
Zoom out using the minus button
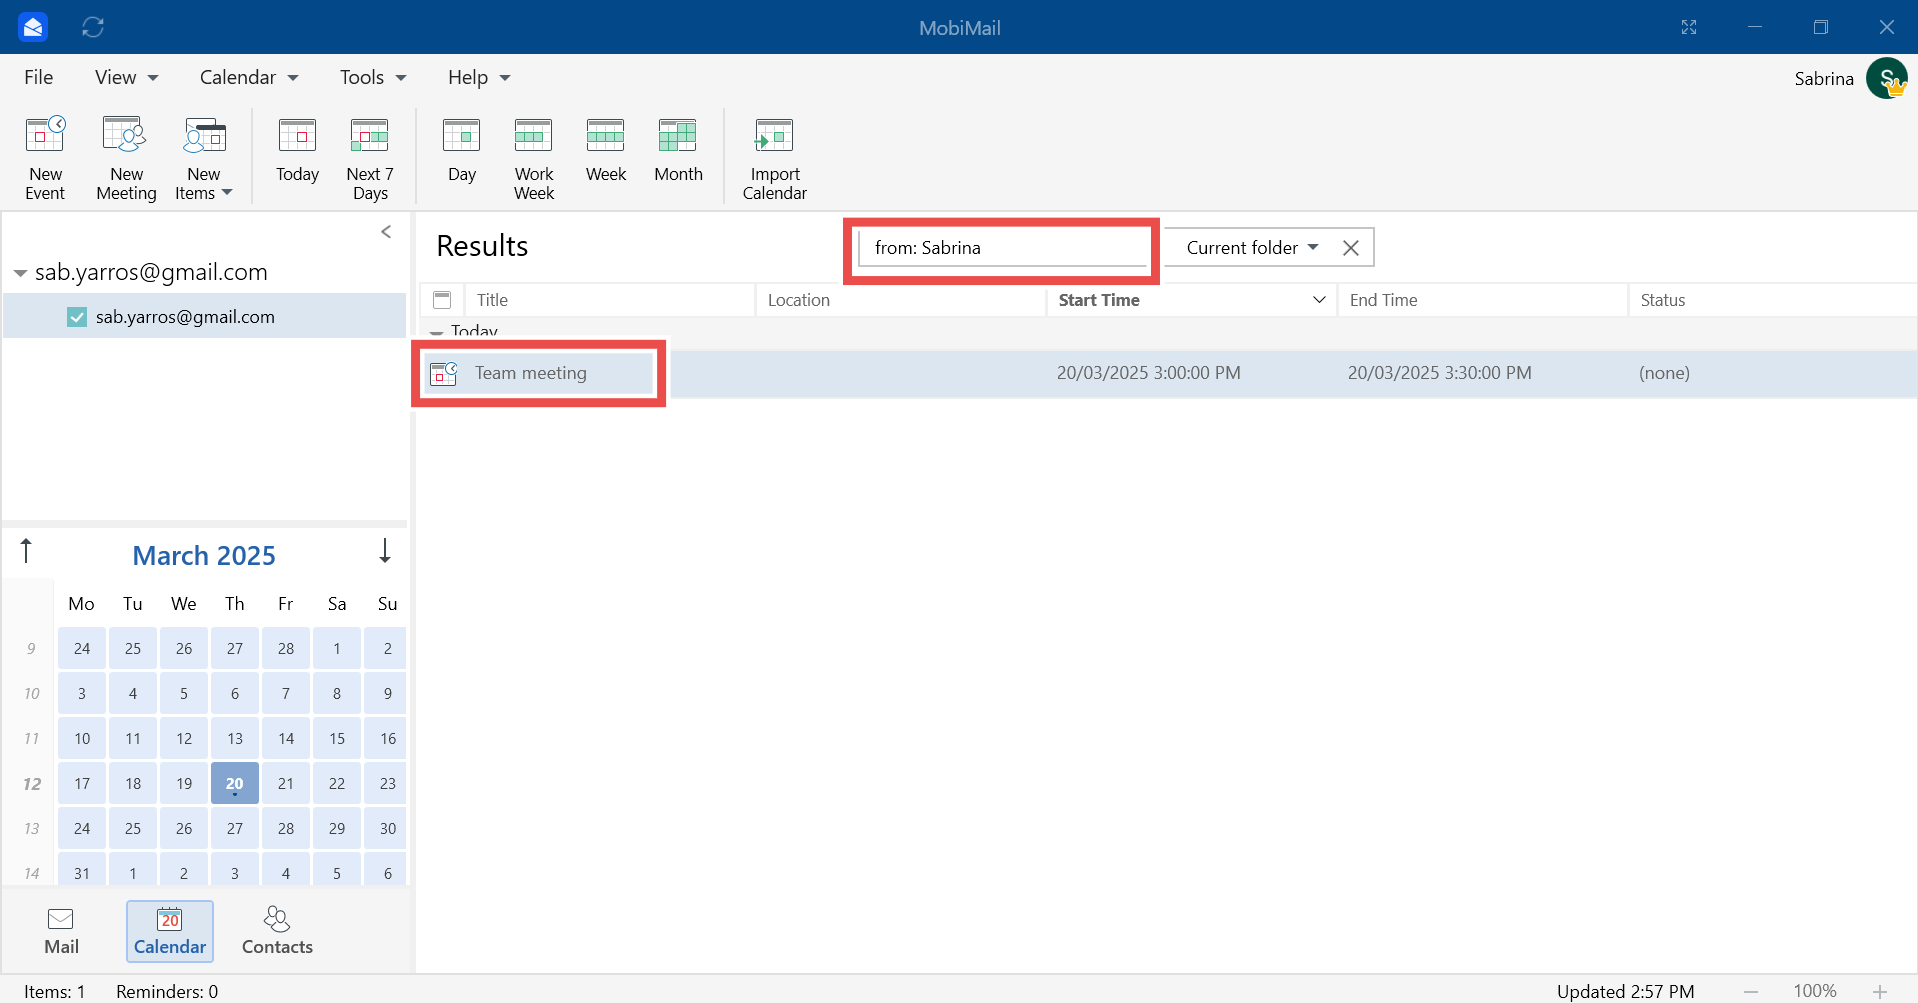point(1751,991)
